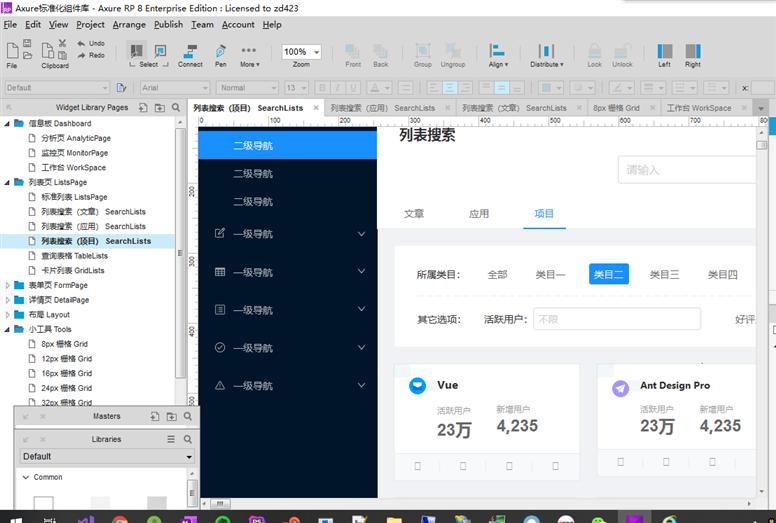Open the Account menu
The width and height of the screenshot is (776, 523).
pyautogui.click(x=238, y=25)
